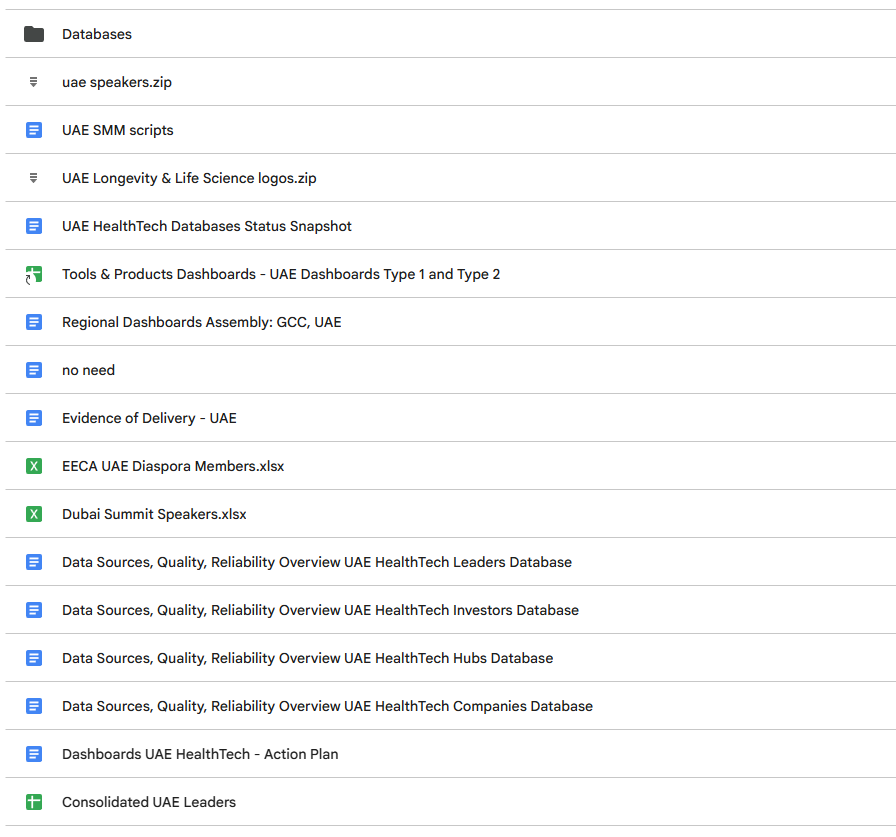Open the Databases folder by its name
Viewport: 896px width, 837px height.
click(x=97, y=34)
